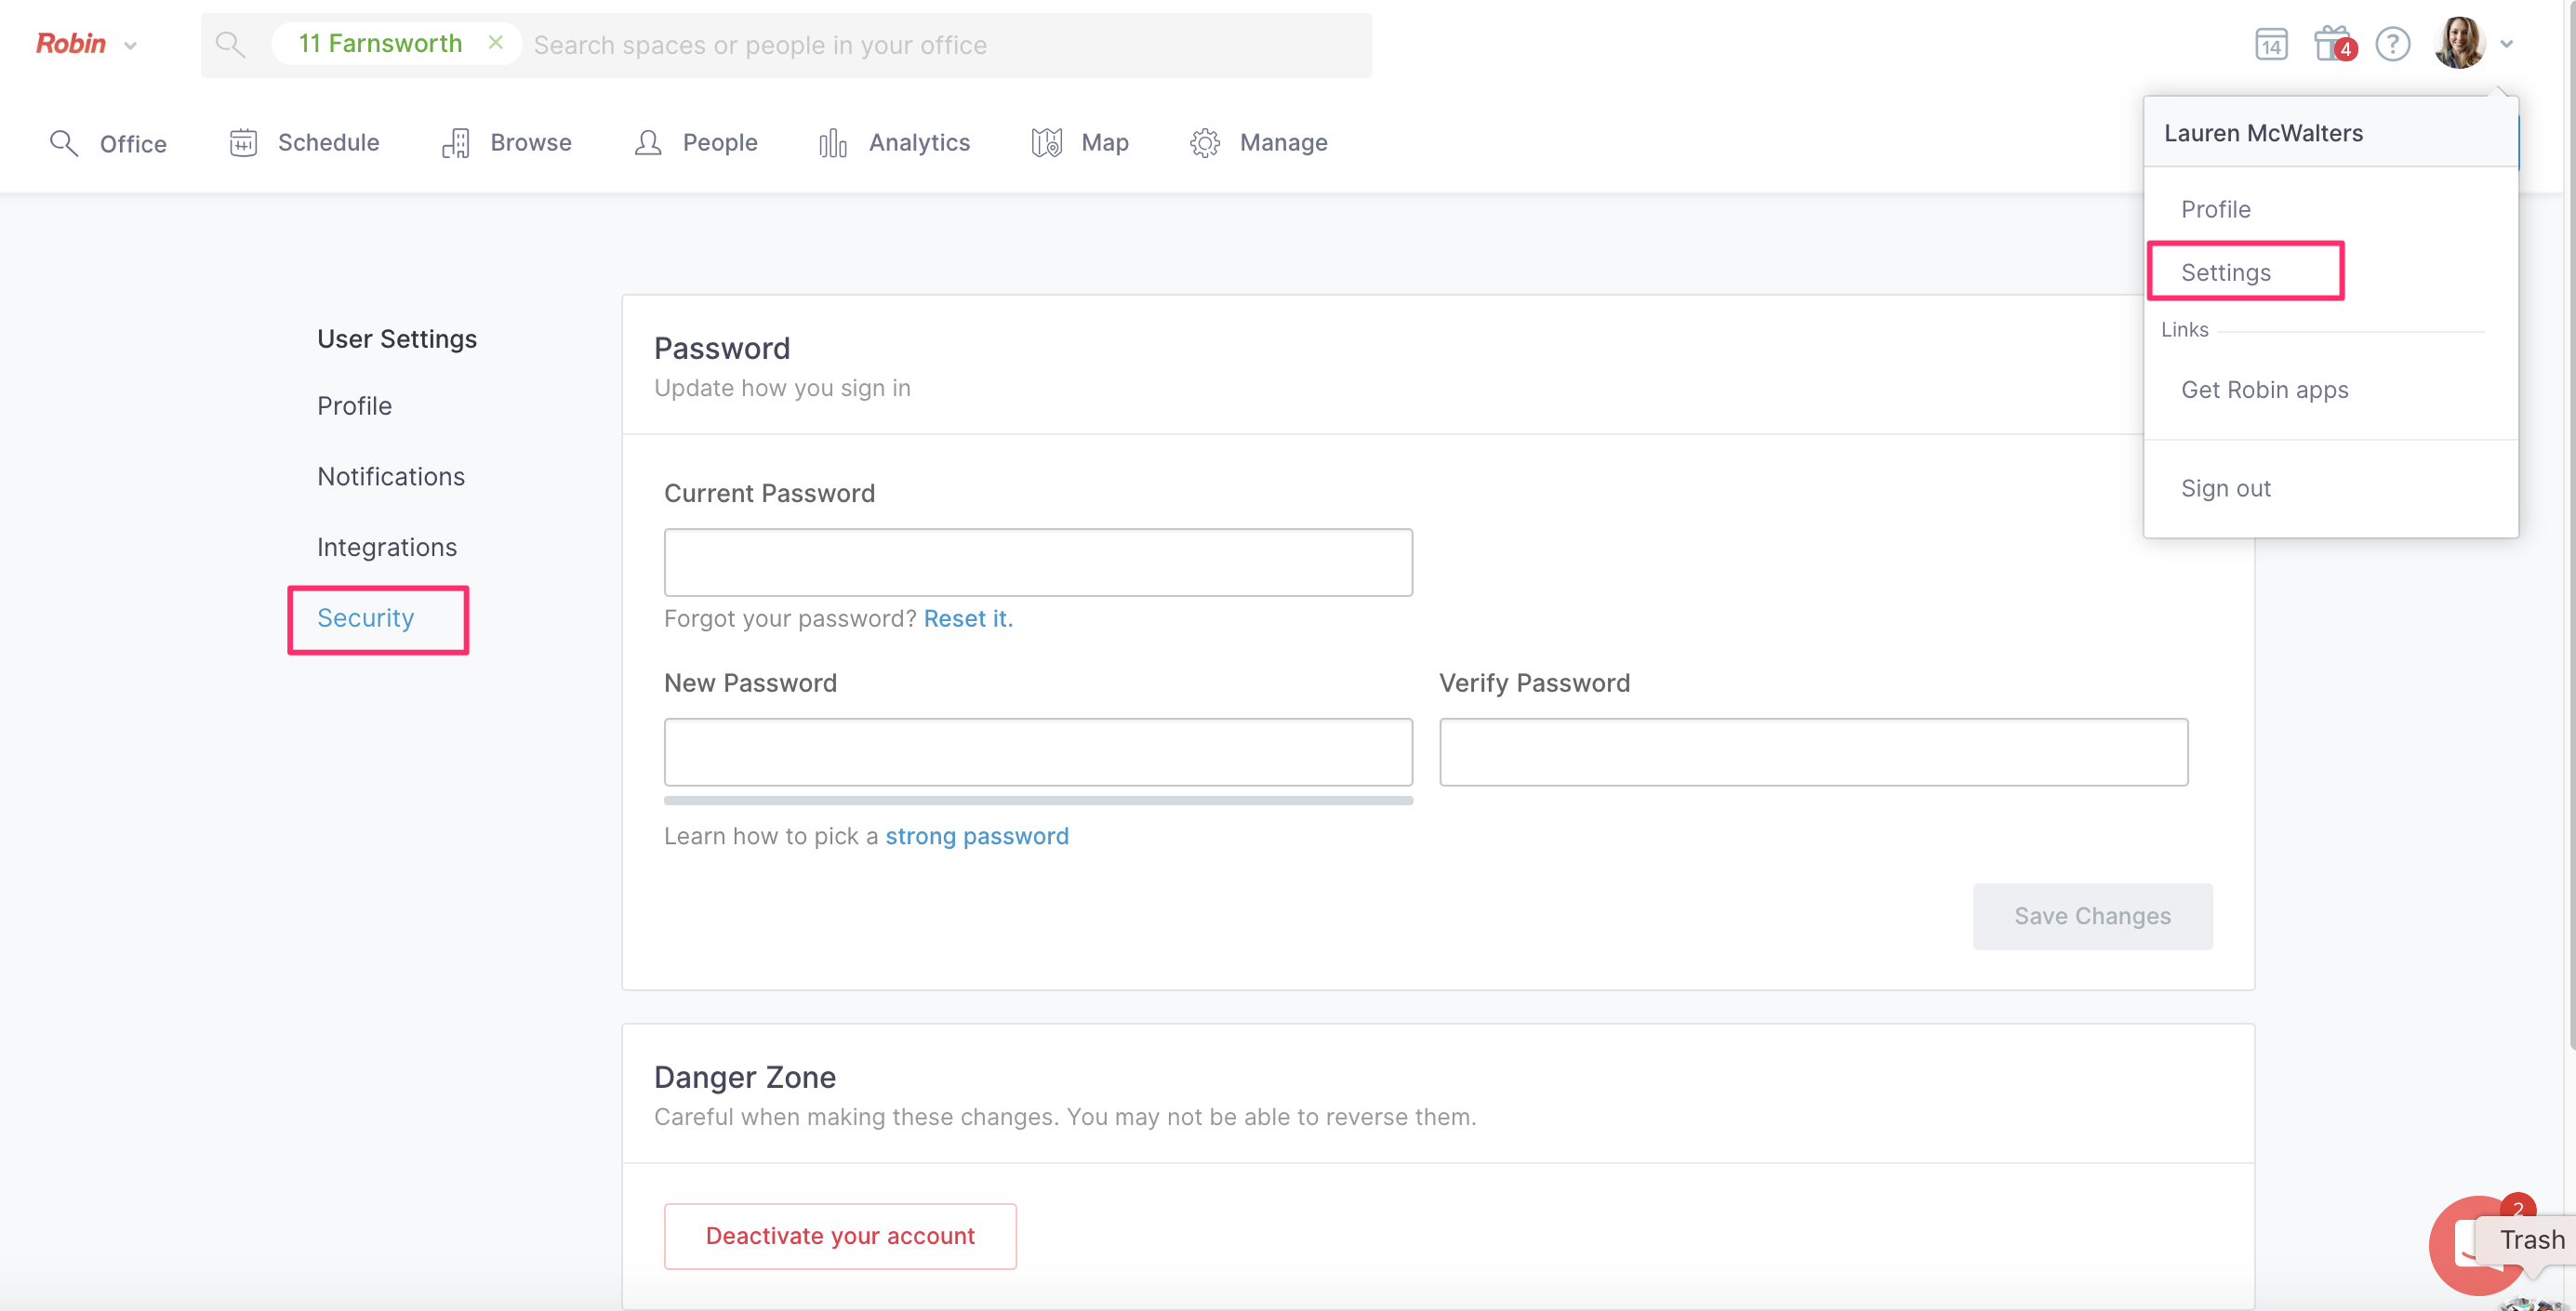Focus the Current Password input field

[1038, 562]
